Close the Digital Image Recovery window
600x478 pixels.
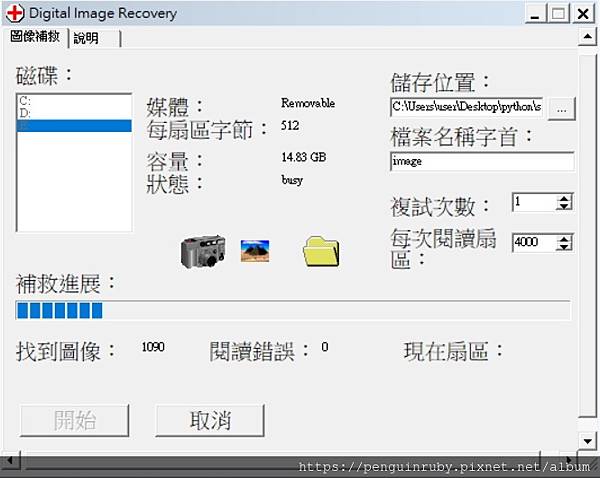583,14
